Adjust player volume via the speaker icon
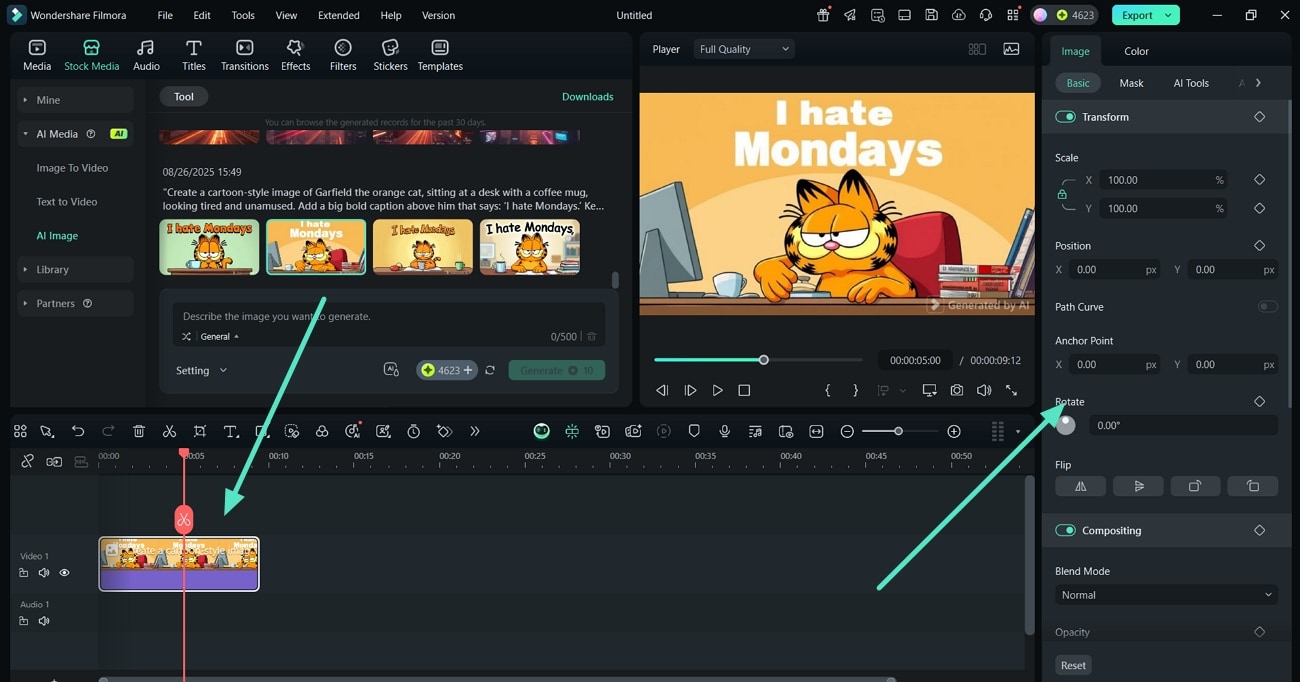 [x=984, y=391]
